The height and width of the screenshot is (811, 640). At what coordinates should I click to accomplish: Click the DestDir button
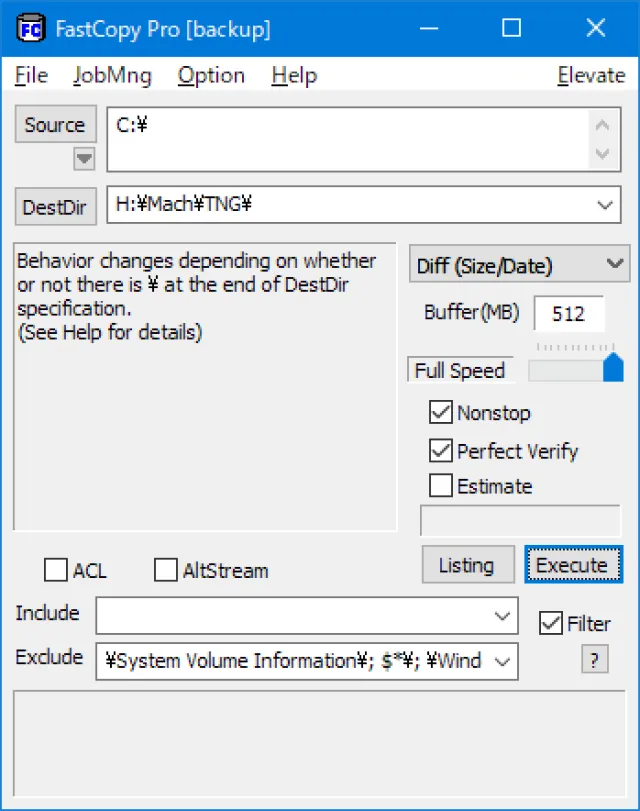tap(55, 207)
